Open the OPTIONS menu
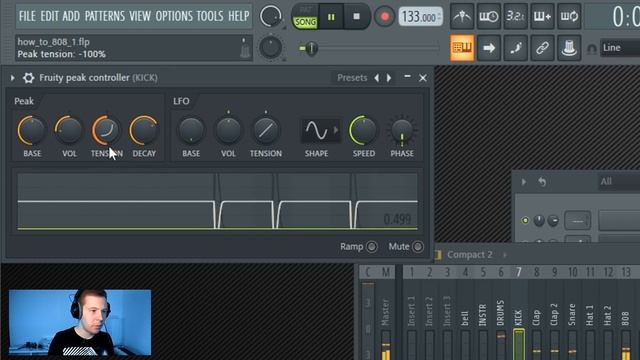Screen dimensions: 640x360 point(174,16)
